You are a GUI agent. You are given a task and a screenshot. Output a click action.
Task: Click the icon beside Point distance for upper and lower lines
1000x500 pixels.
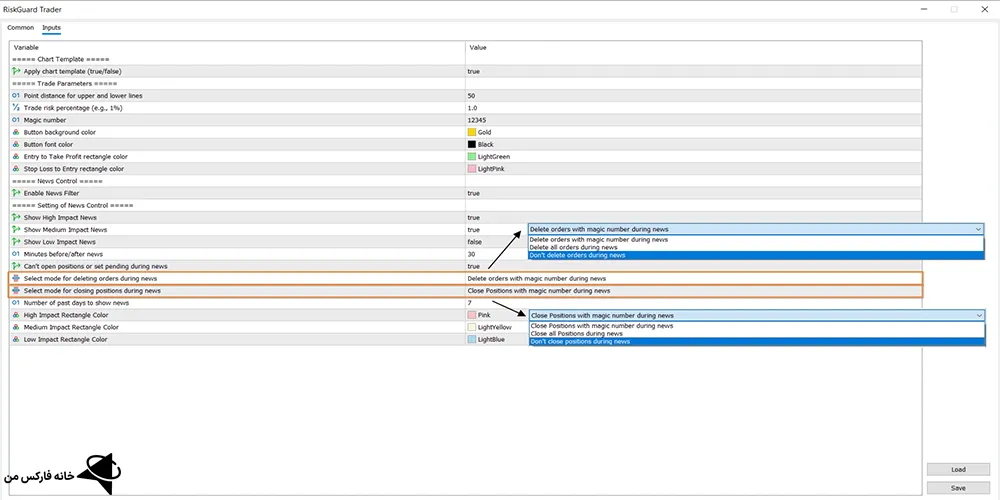[x=16, y=96]
